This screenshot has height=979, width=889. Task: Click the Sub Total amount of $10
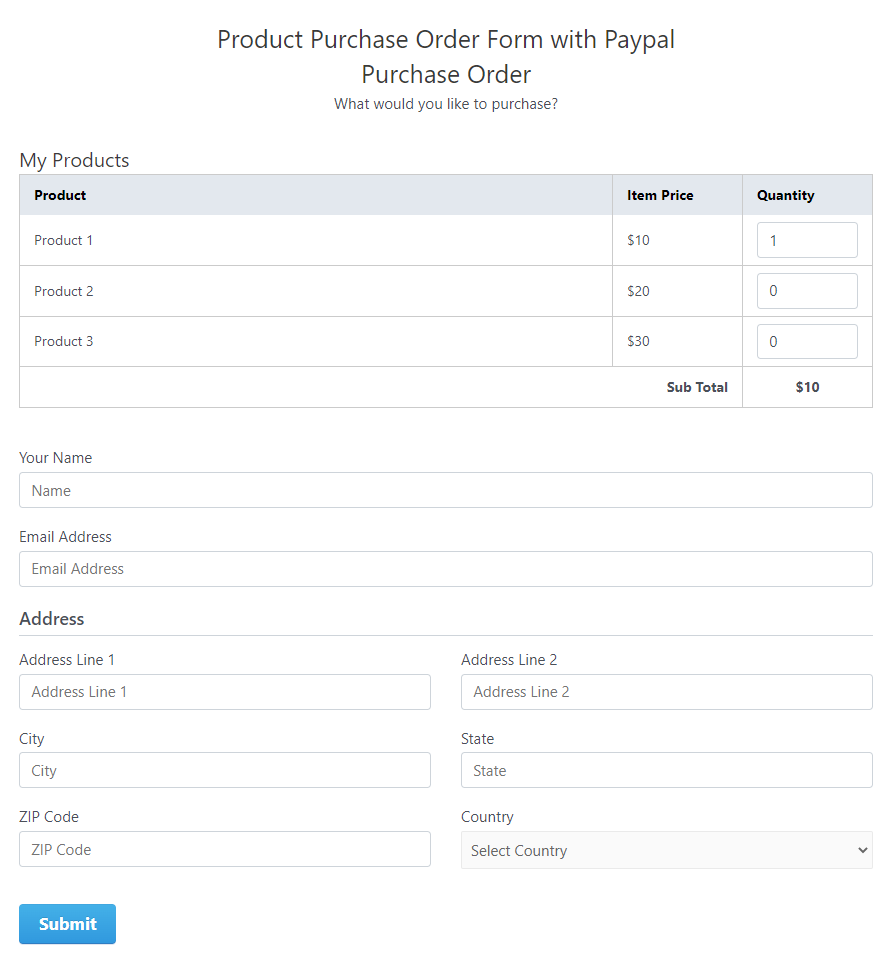807,387
